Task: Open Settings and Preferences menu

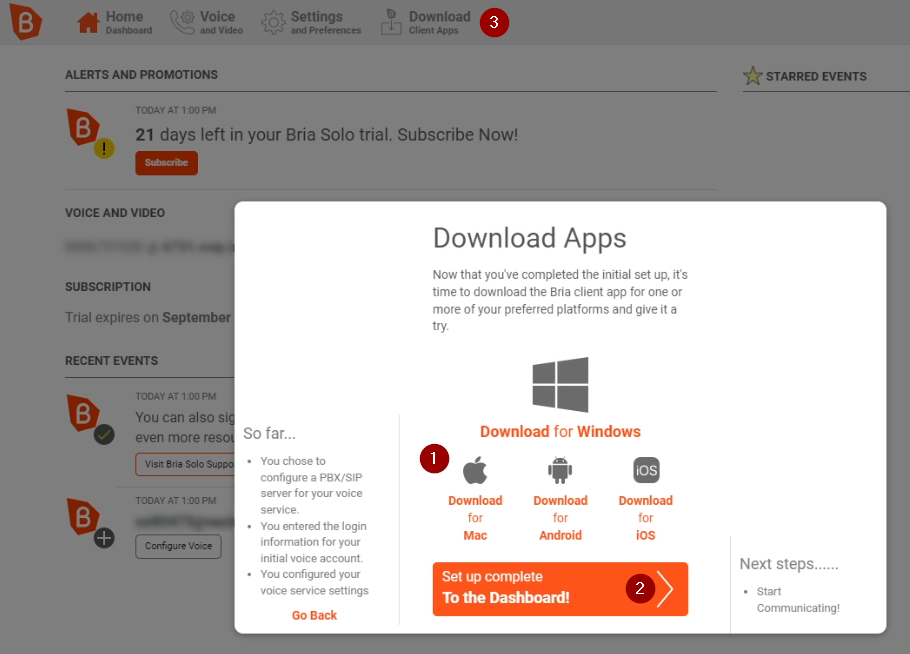Action: pyautogui.click(x=311, y=22)
